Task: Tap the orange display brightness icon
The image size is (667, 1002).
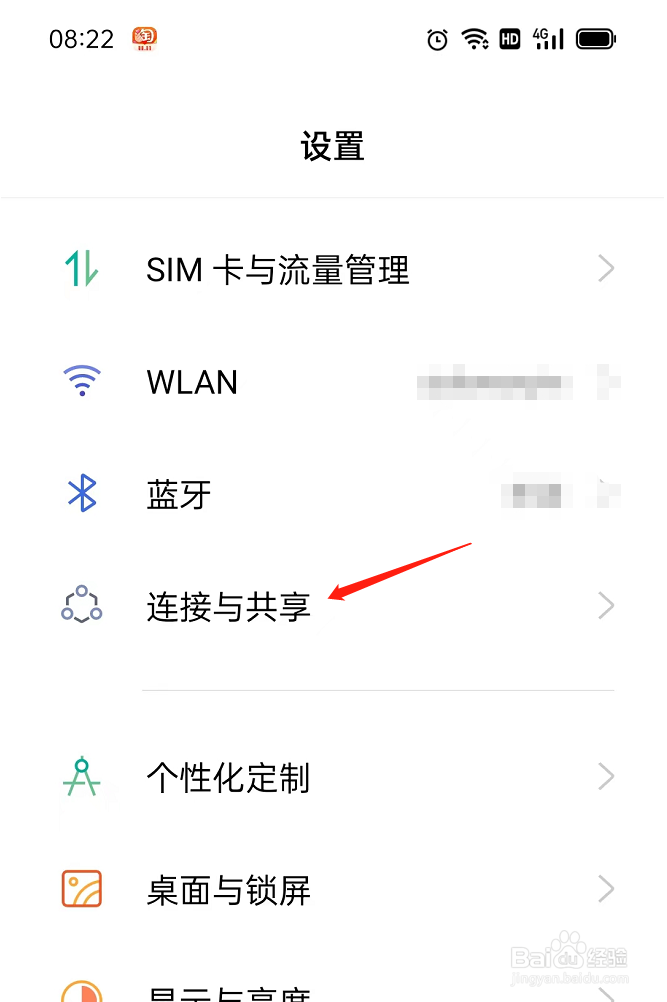Action: (82, 991)
